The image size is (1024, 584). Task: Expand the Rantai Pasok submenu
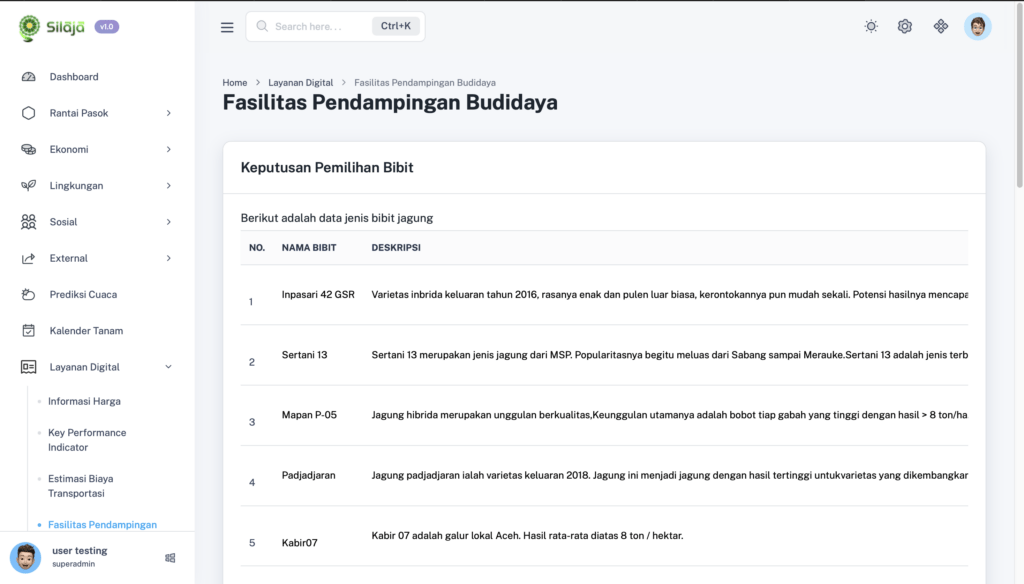pyautogui.click(x=168, y=113)
